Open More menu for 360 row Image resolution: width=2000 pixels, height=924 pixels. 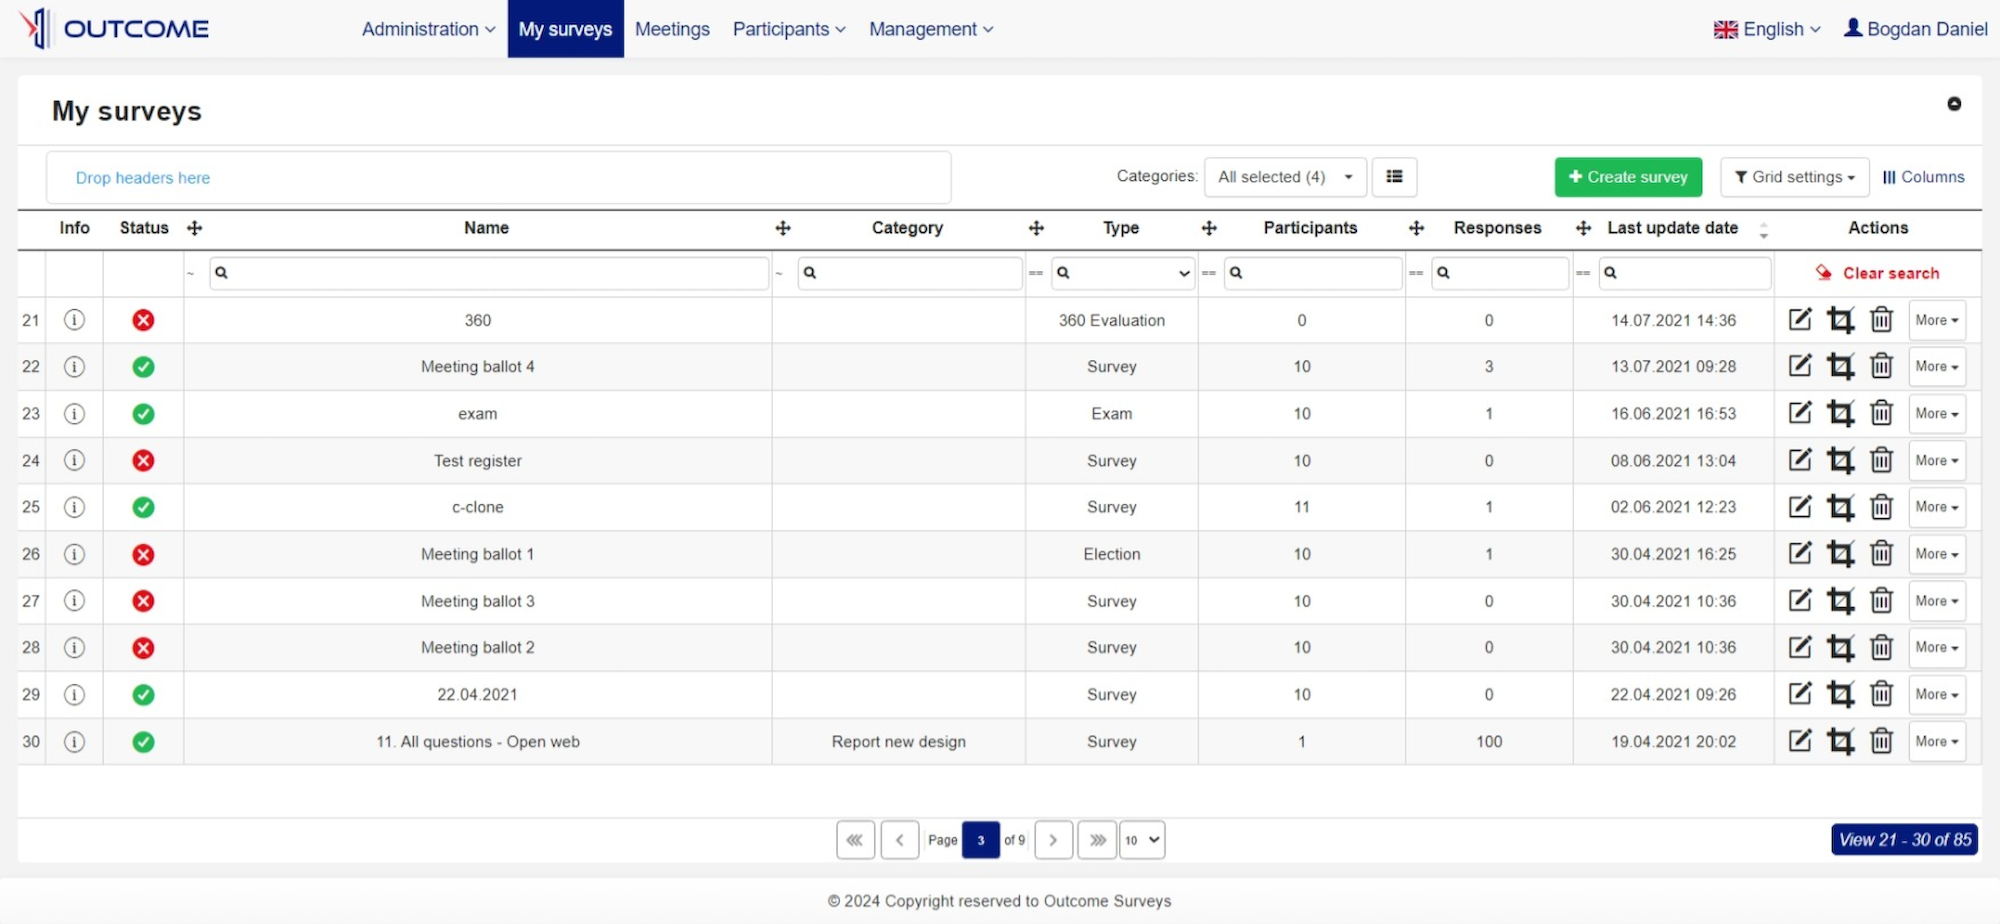pos(1937,320)
